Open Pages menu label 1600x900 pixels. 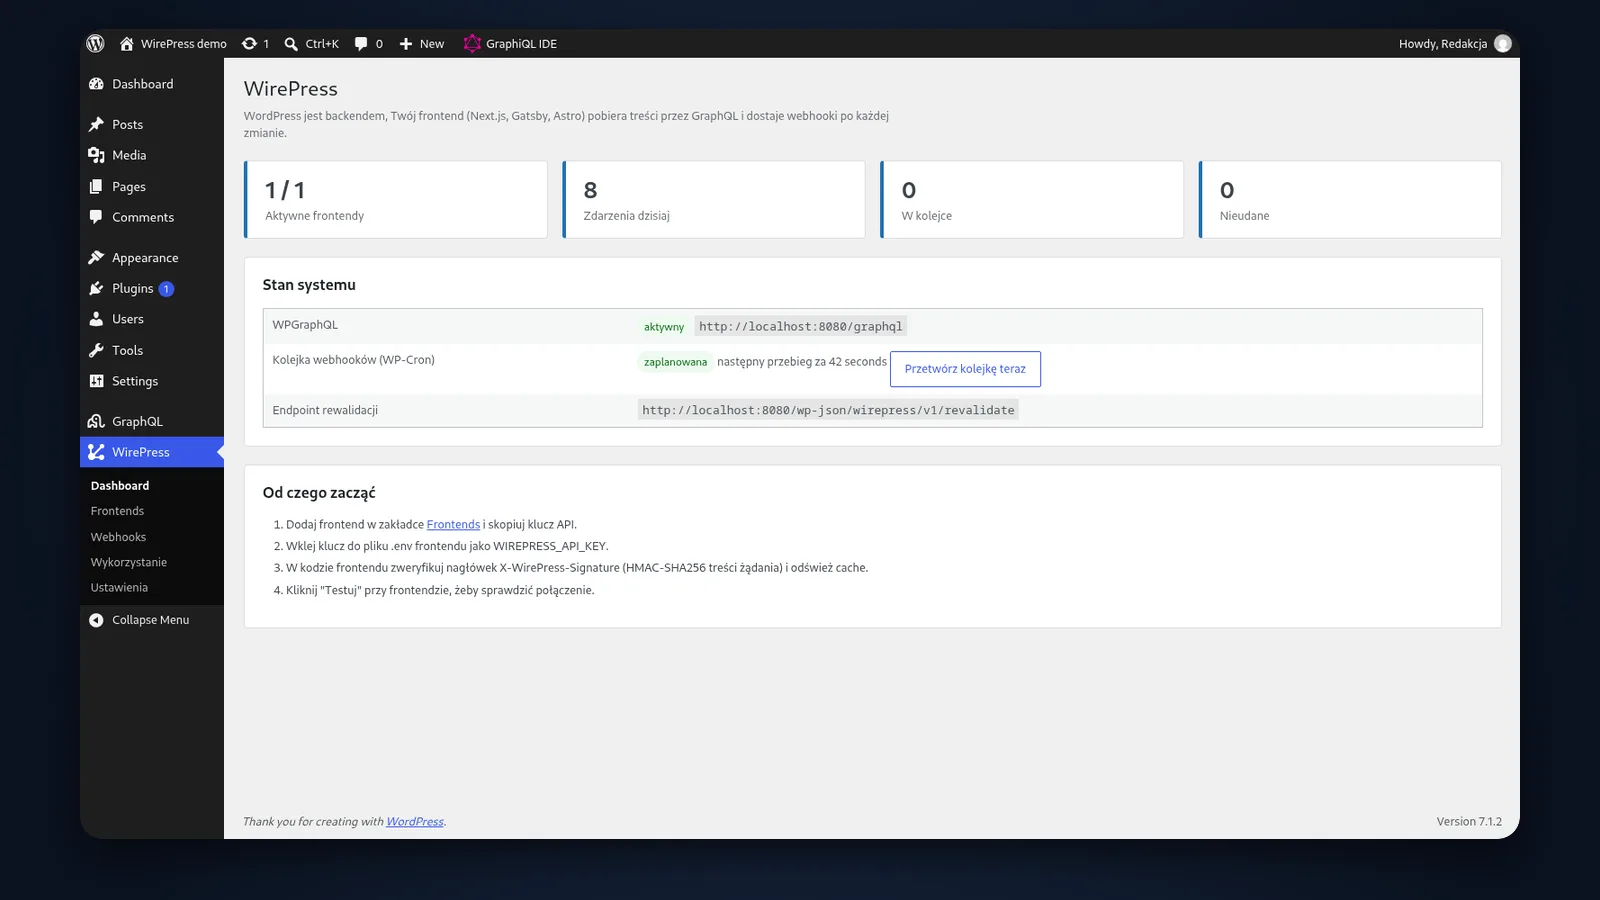(129, 186)
